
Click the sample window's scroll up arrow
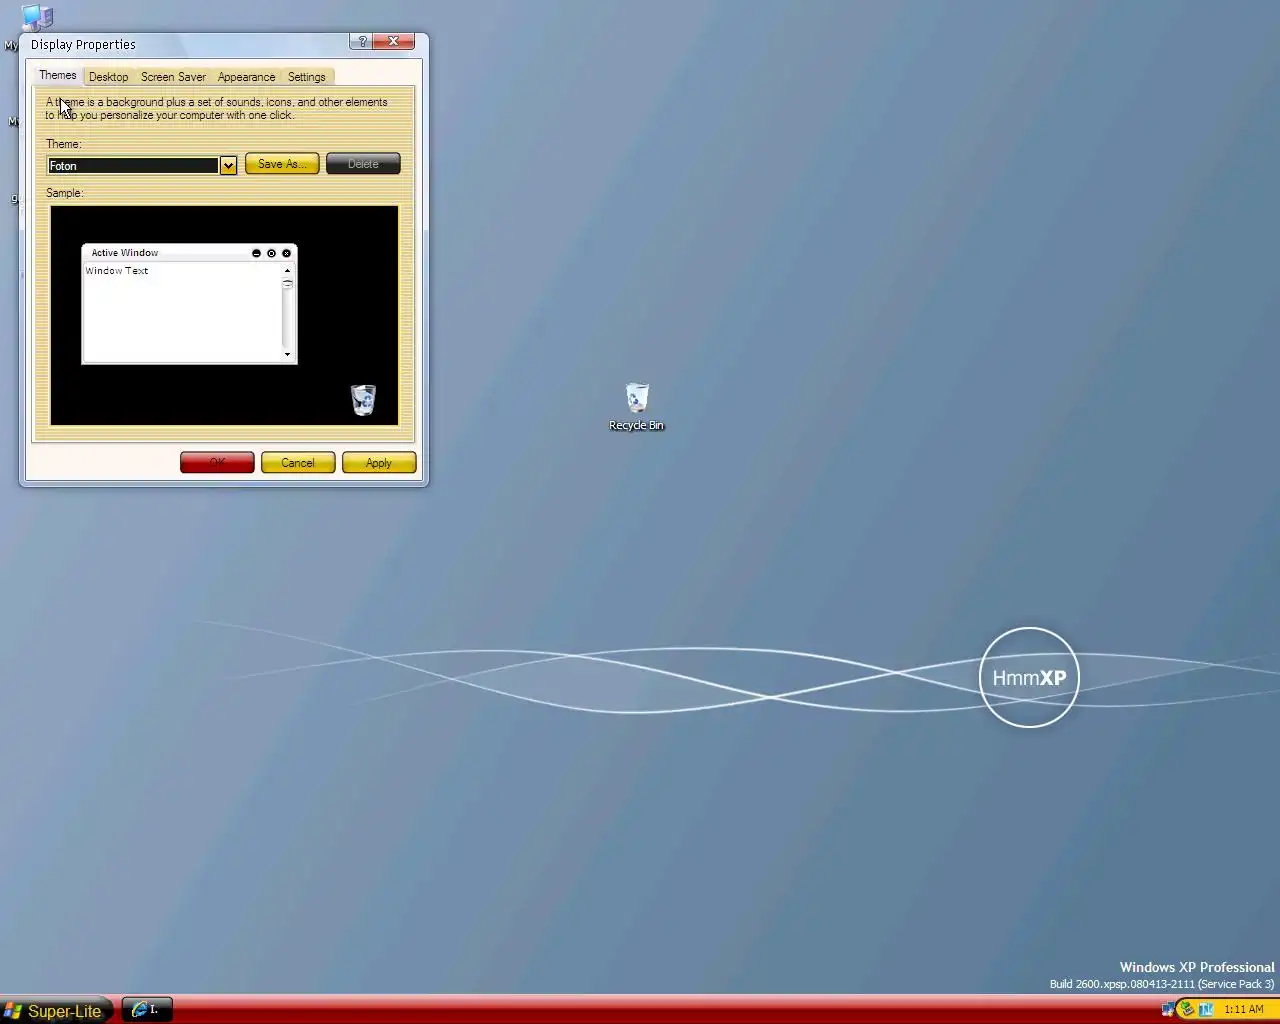pyautogui.click(x=287, y=271)
